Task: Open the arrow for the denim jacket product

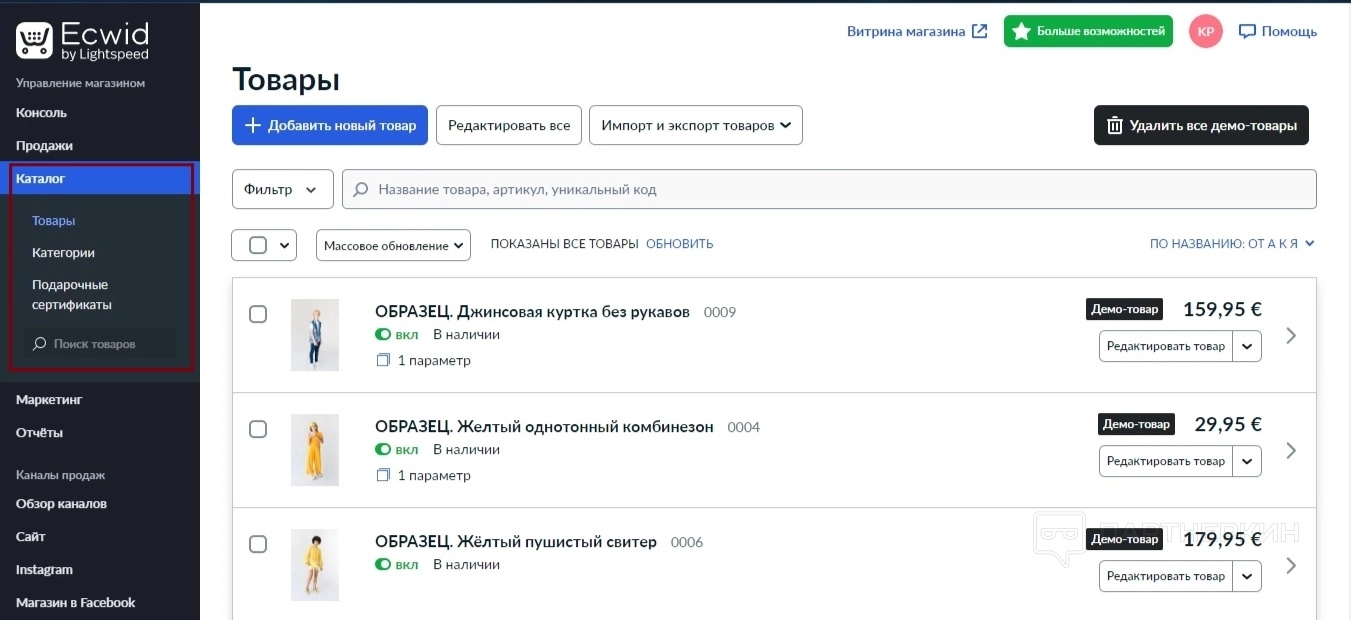Action: tap(1291, 335)
